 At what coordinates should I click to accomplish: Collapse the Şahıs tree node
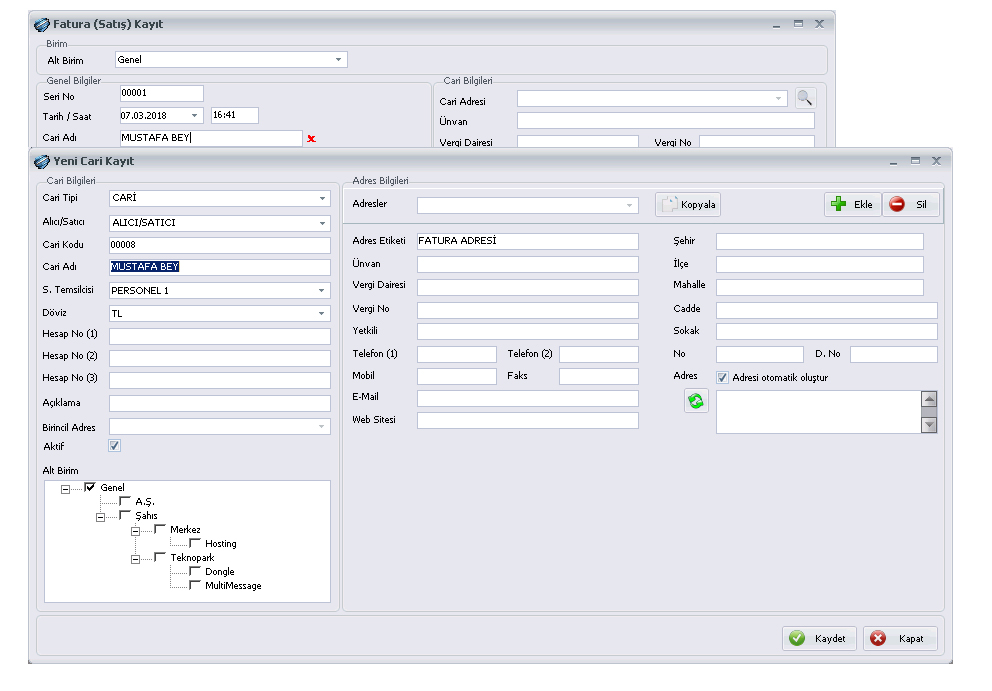(100, 517)
